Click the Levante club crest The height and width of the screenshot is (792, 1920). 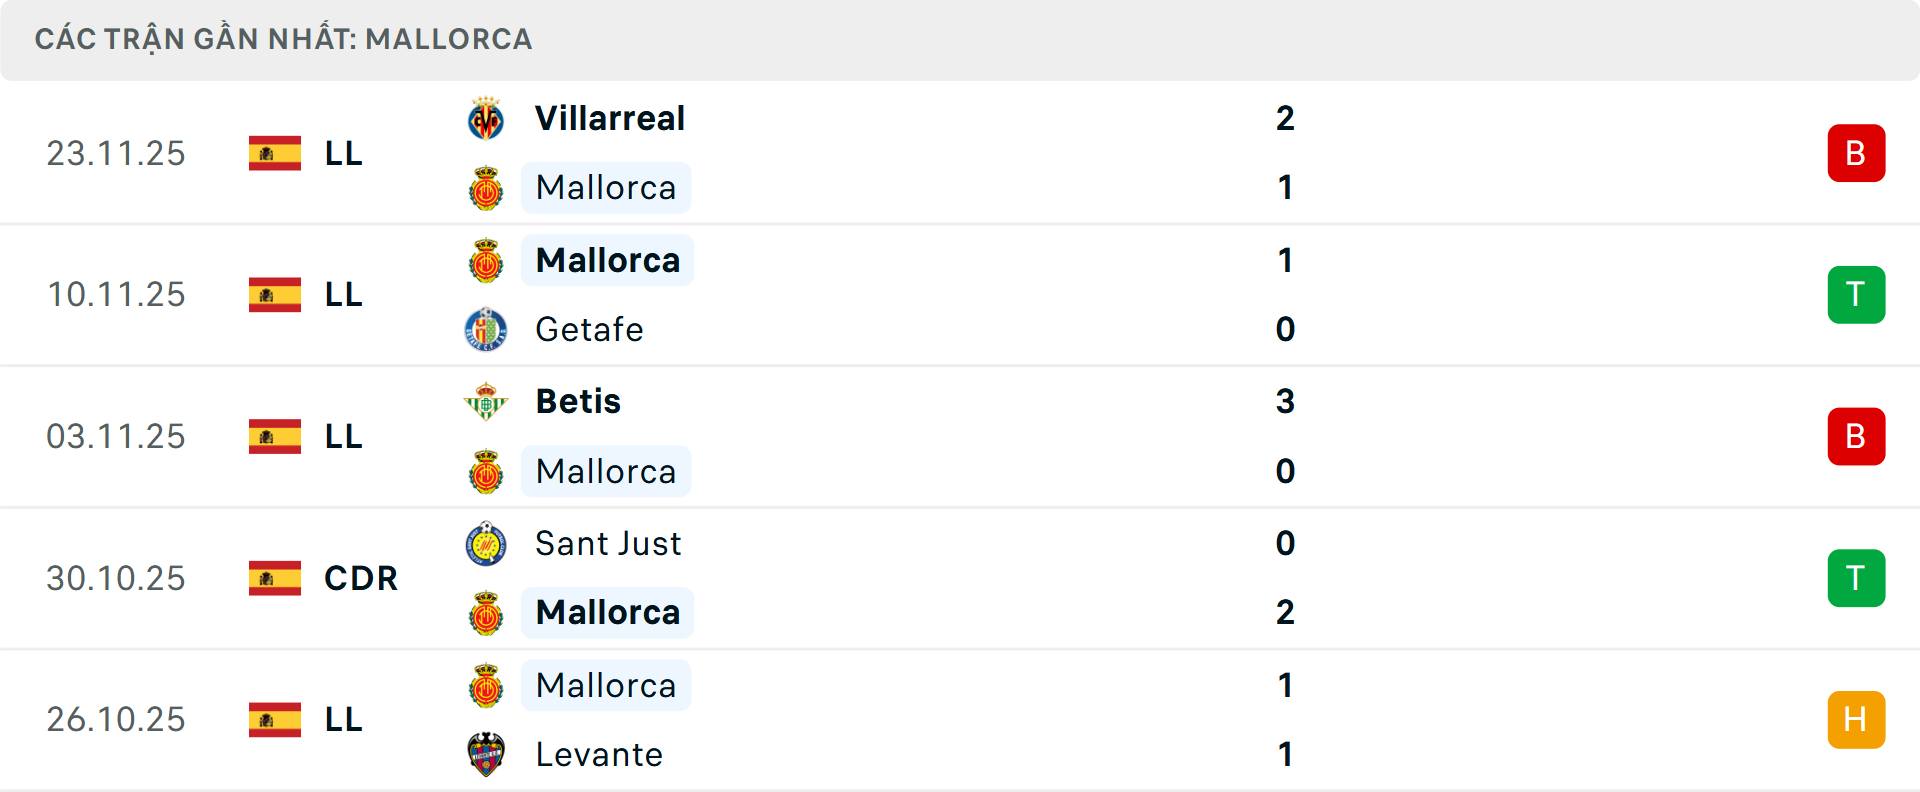coord(486,754)
